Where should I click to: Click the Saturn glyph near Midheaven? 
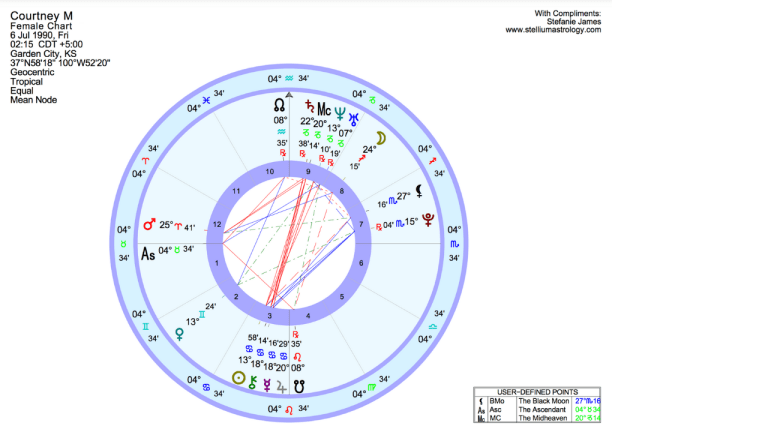point(309,105)
